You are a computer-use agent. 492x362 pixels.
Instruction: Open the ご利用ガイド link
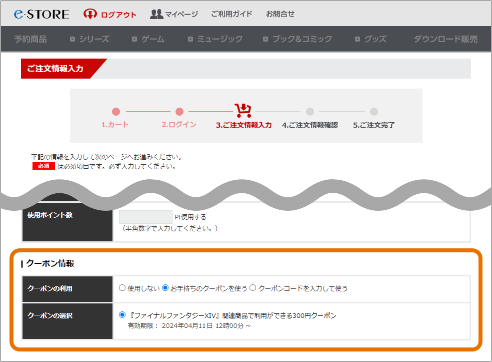(232, 14)
